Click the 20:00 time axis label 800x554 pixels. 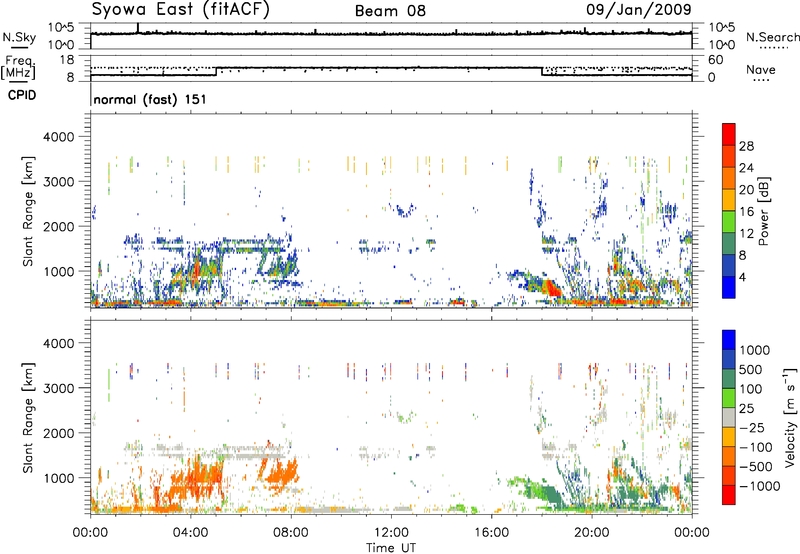591,533
